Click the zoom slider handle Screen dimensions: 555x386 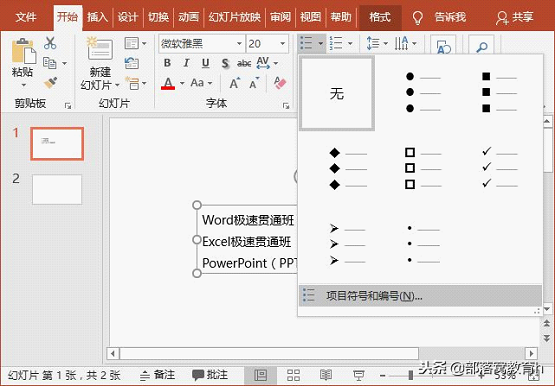pos(410,375)
